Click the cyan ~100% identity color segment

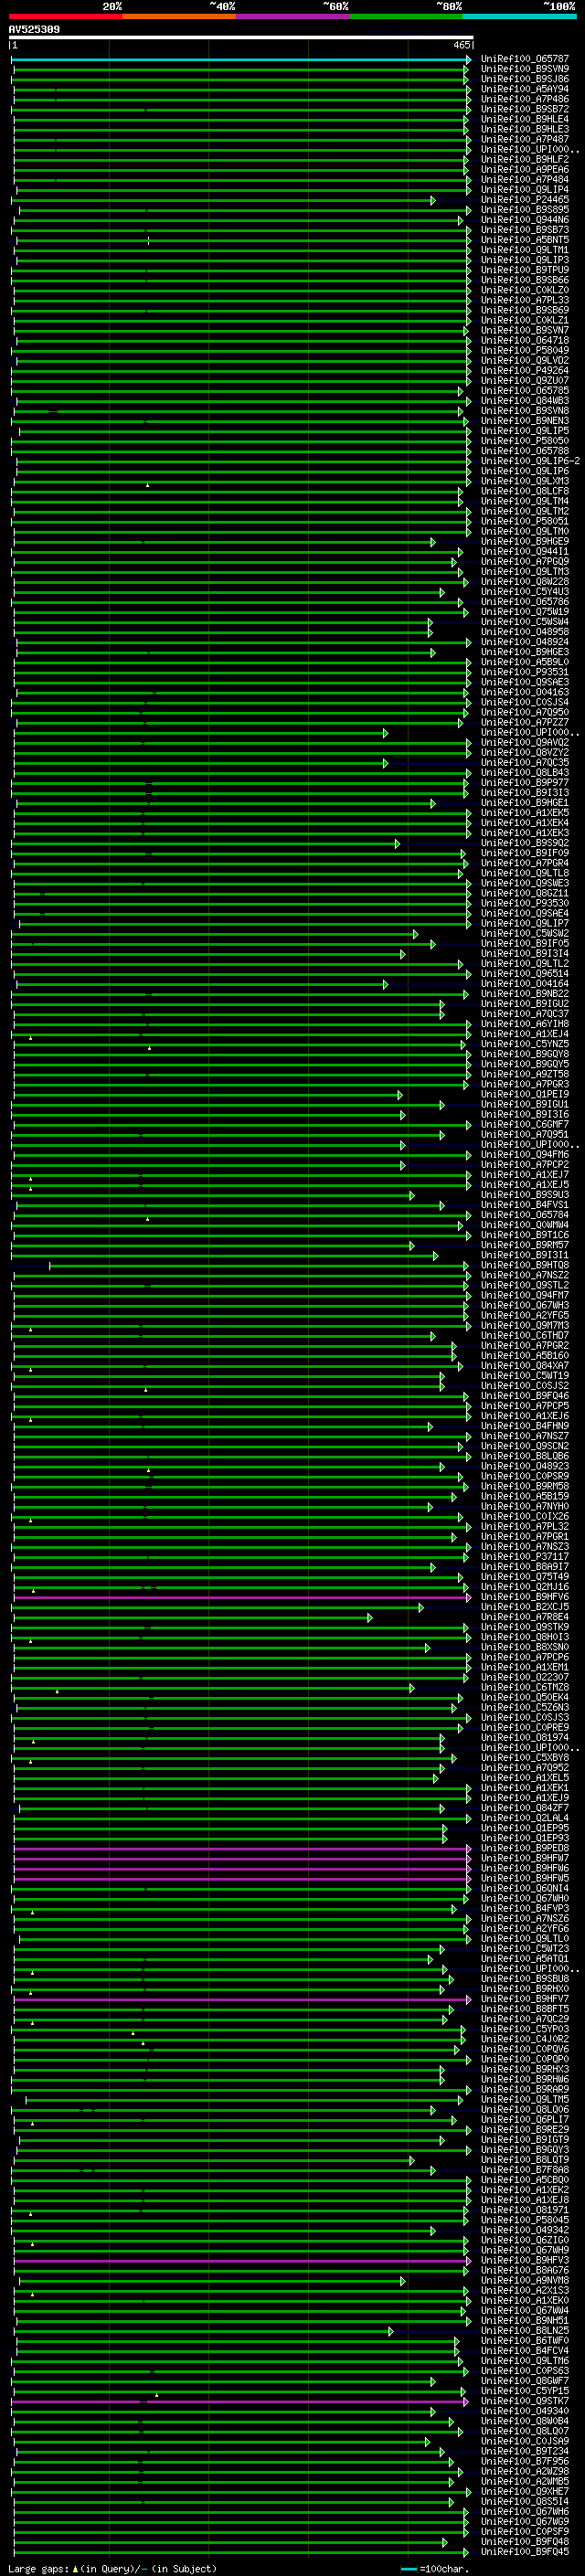[x=519, y=16]
